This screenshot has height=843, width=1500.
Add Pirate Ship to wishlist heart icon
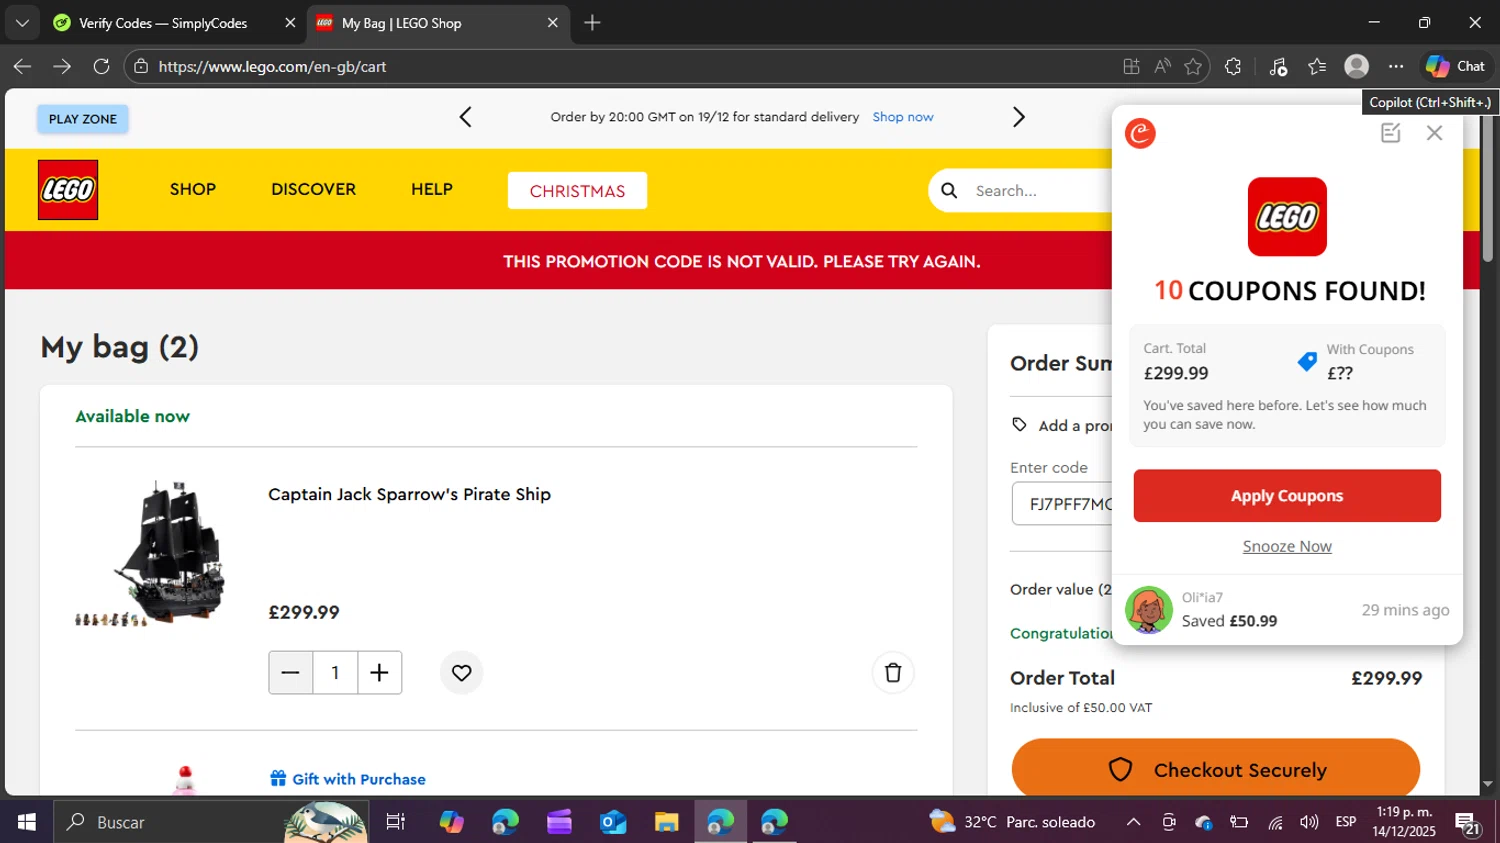point(461,673)
